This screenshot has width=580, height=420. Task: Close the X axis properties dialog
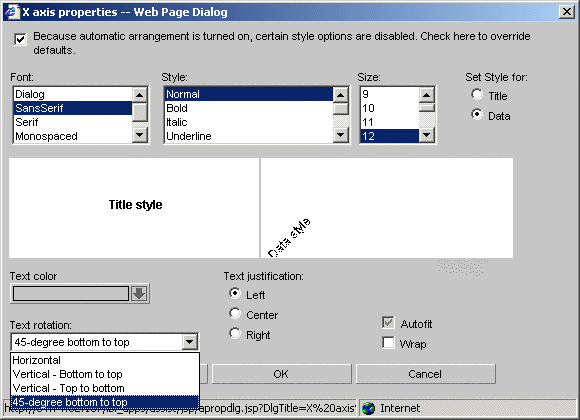coord(567,12)
